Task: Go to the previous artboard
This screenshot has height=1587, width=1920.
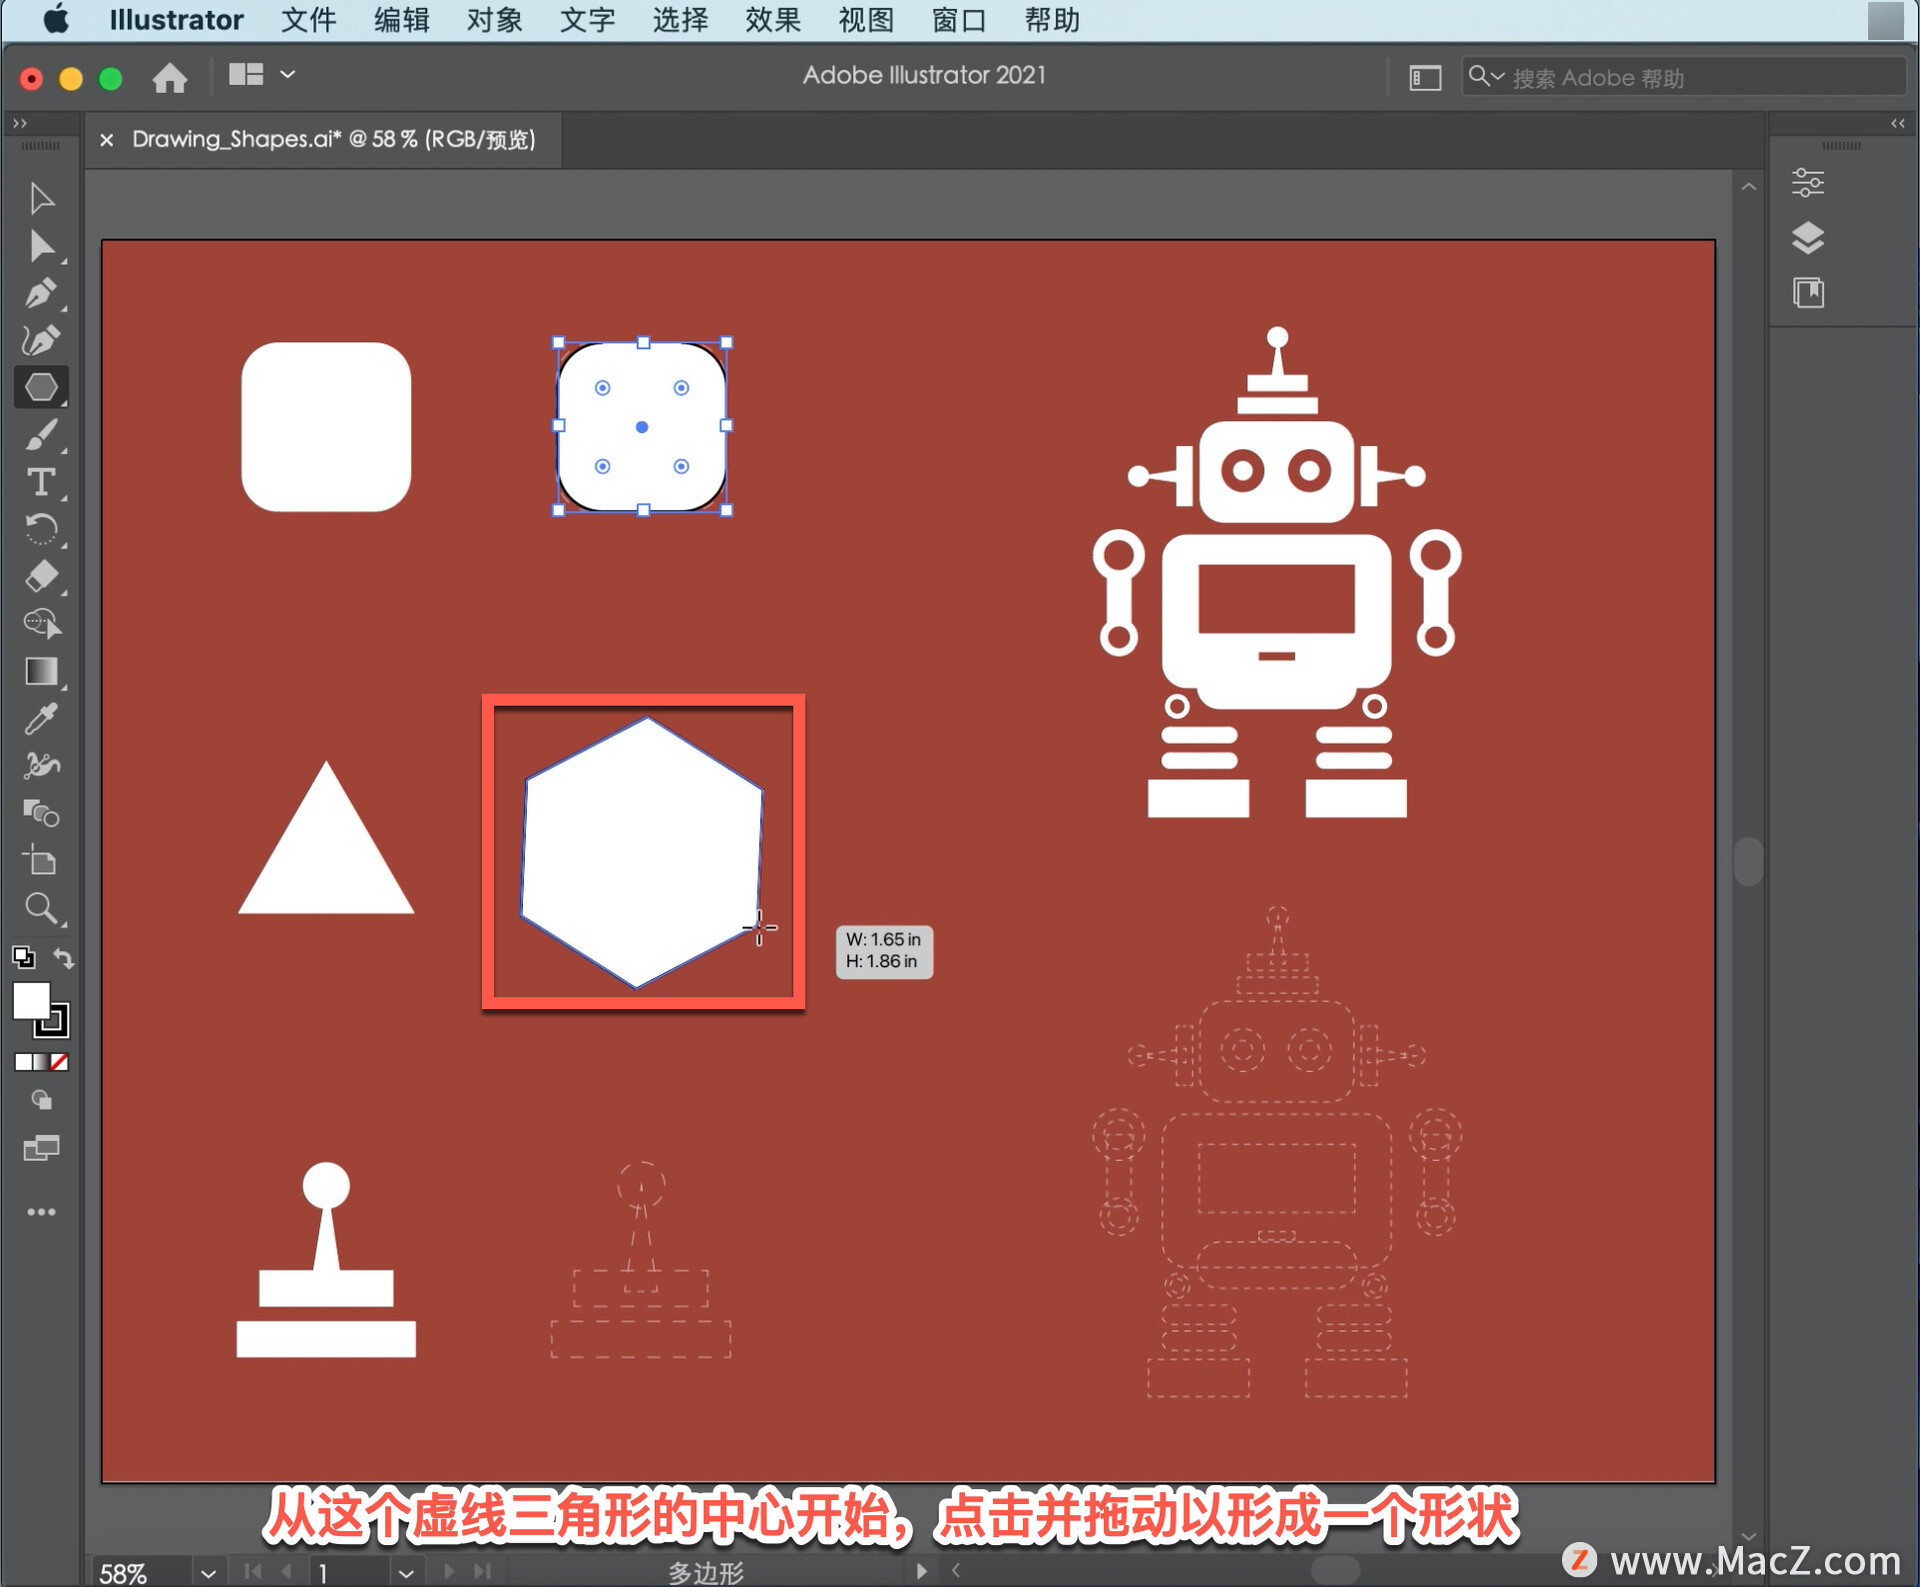Action: point(287,1571)
